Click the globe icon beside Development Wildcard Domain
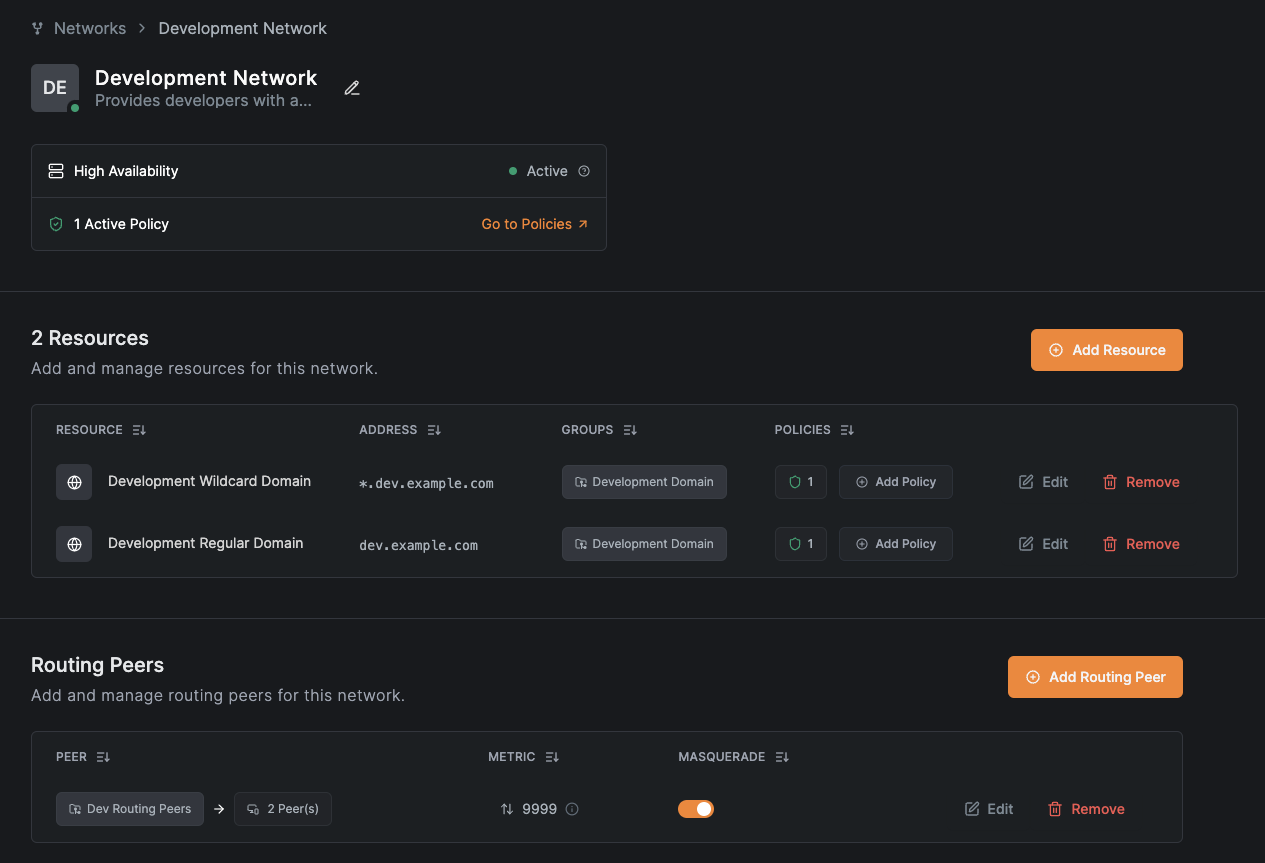Viewport: 1265px width, 863px height. point(73,481)
